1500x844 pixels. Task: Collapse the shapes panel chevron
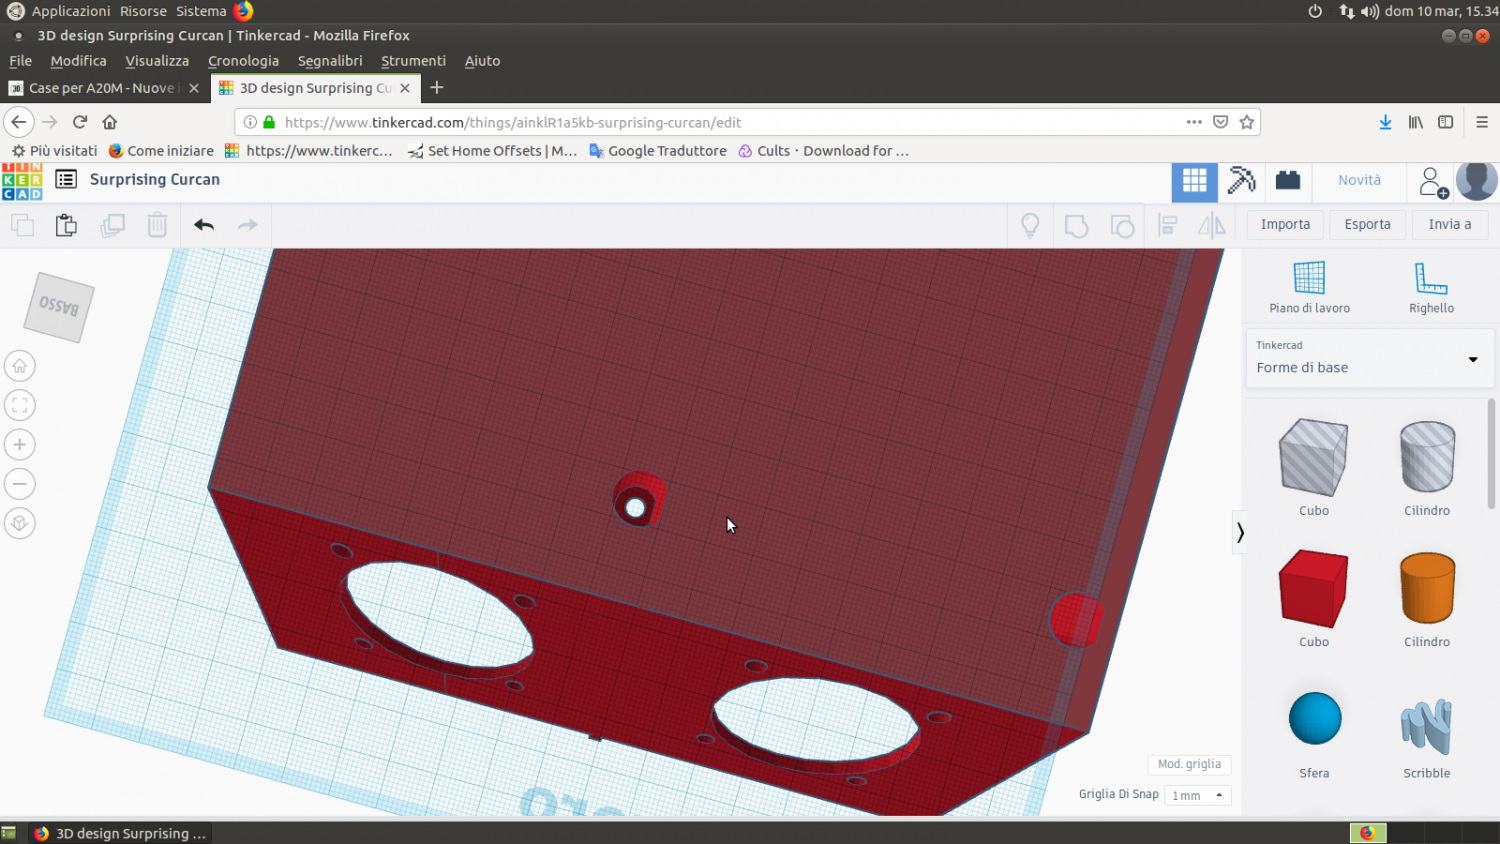point(1240,532)
